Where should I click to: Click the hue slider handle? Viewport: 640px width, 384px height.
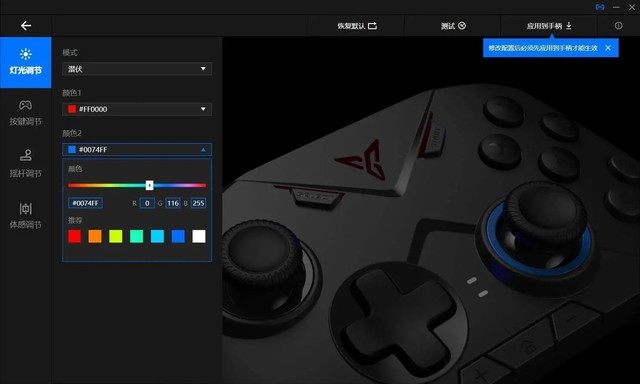(x=149, y=185)
